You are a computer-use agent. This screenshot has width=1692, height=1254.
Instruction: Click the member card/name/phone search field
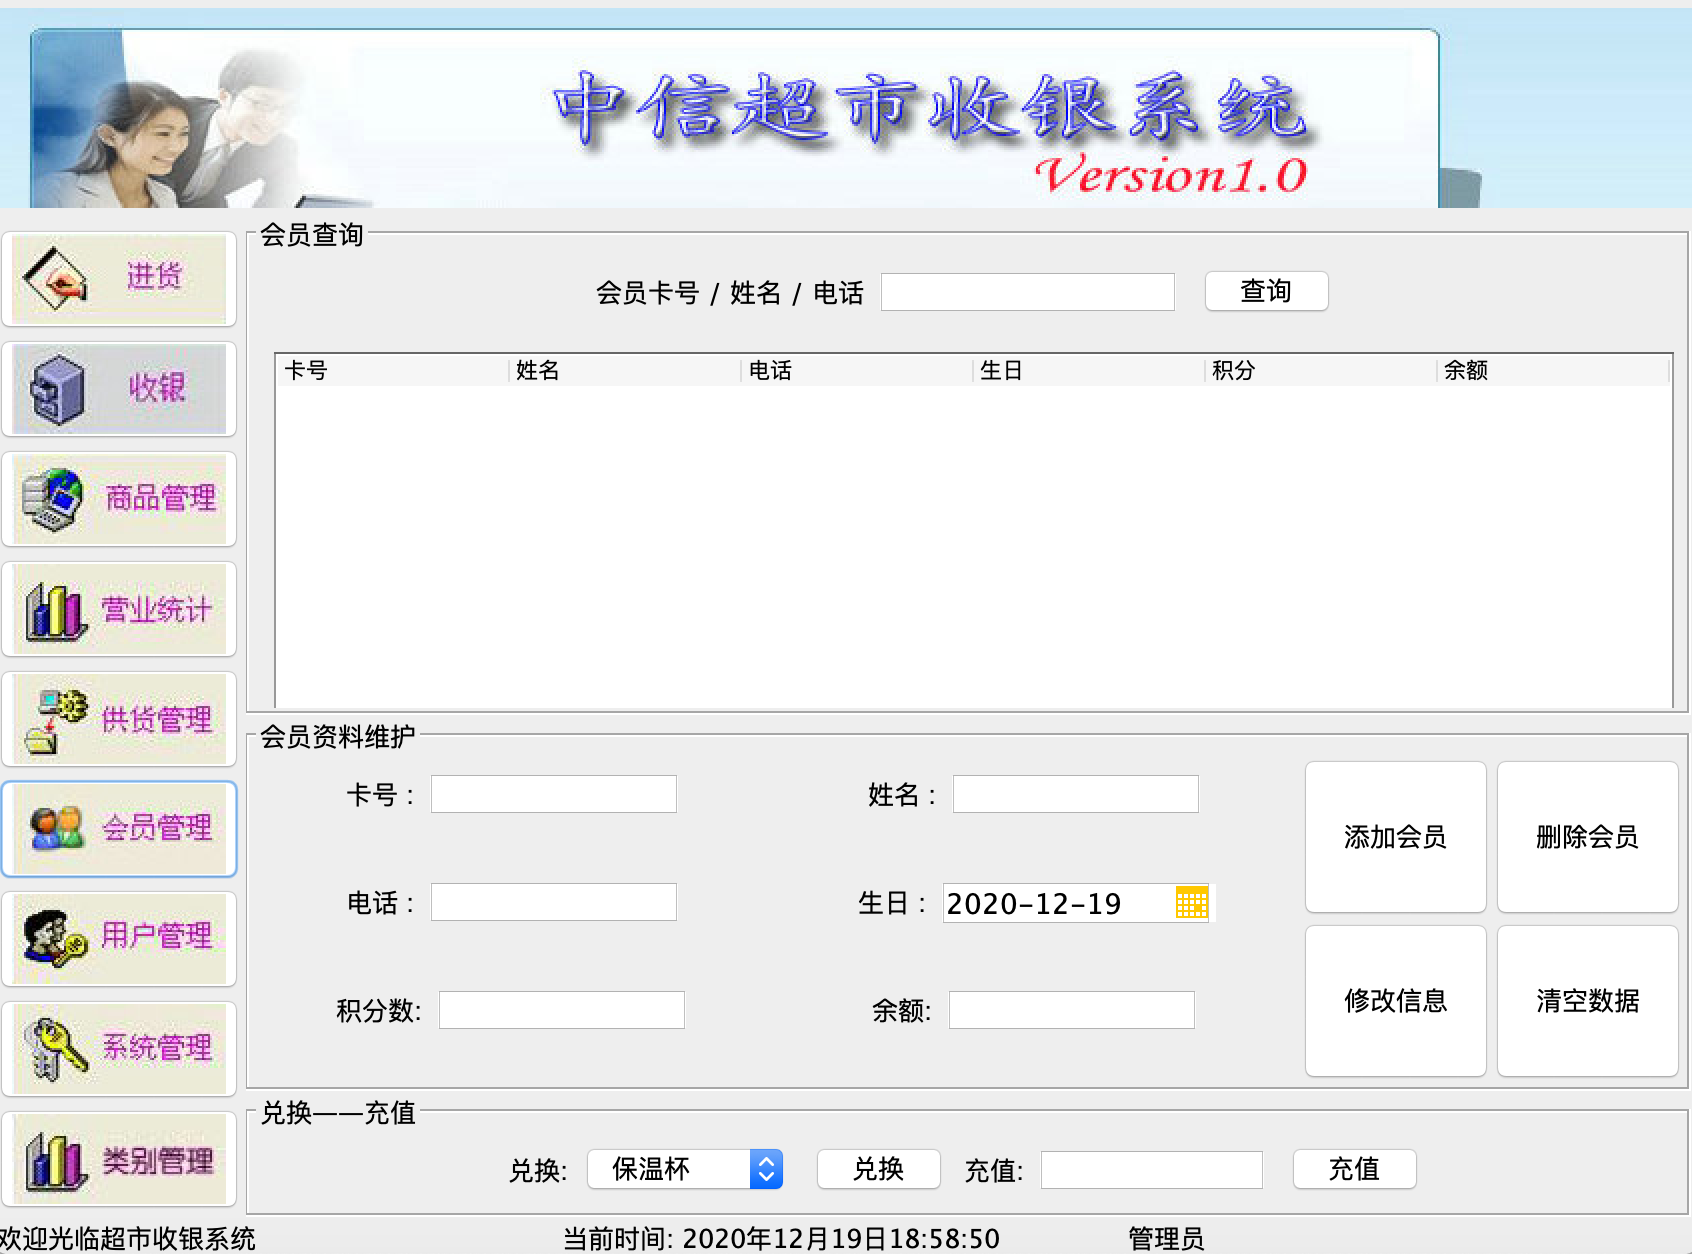point(1027,291)
